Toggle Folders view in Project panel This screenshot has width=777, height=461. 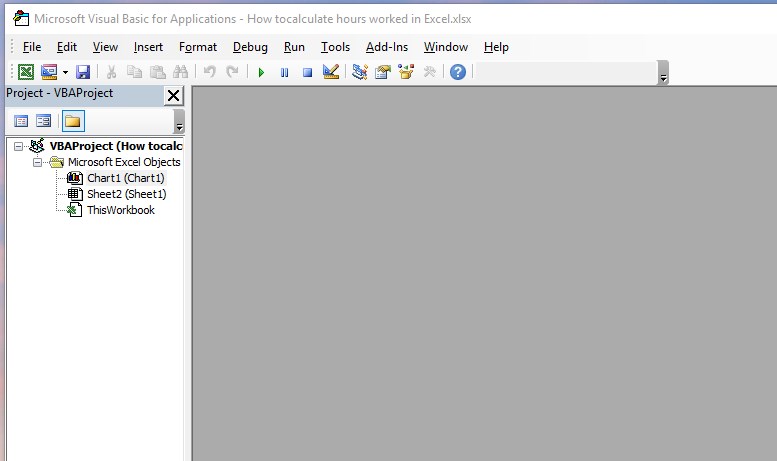[x=73, y=121]
